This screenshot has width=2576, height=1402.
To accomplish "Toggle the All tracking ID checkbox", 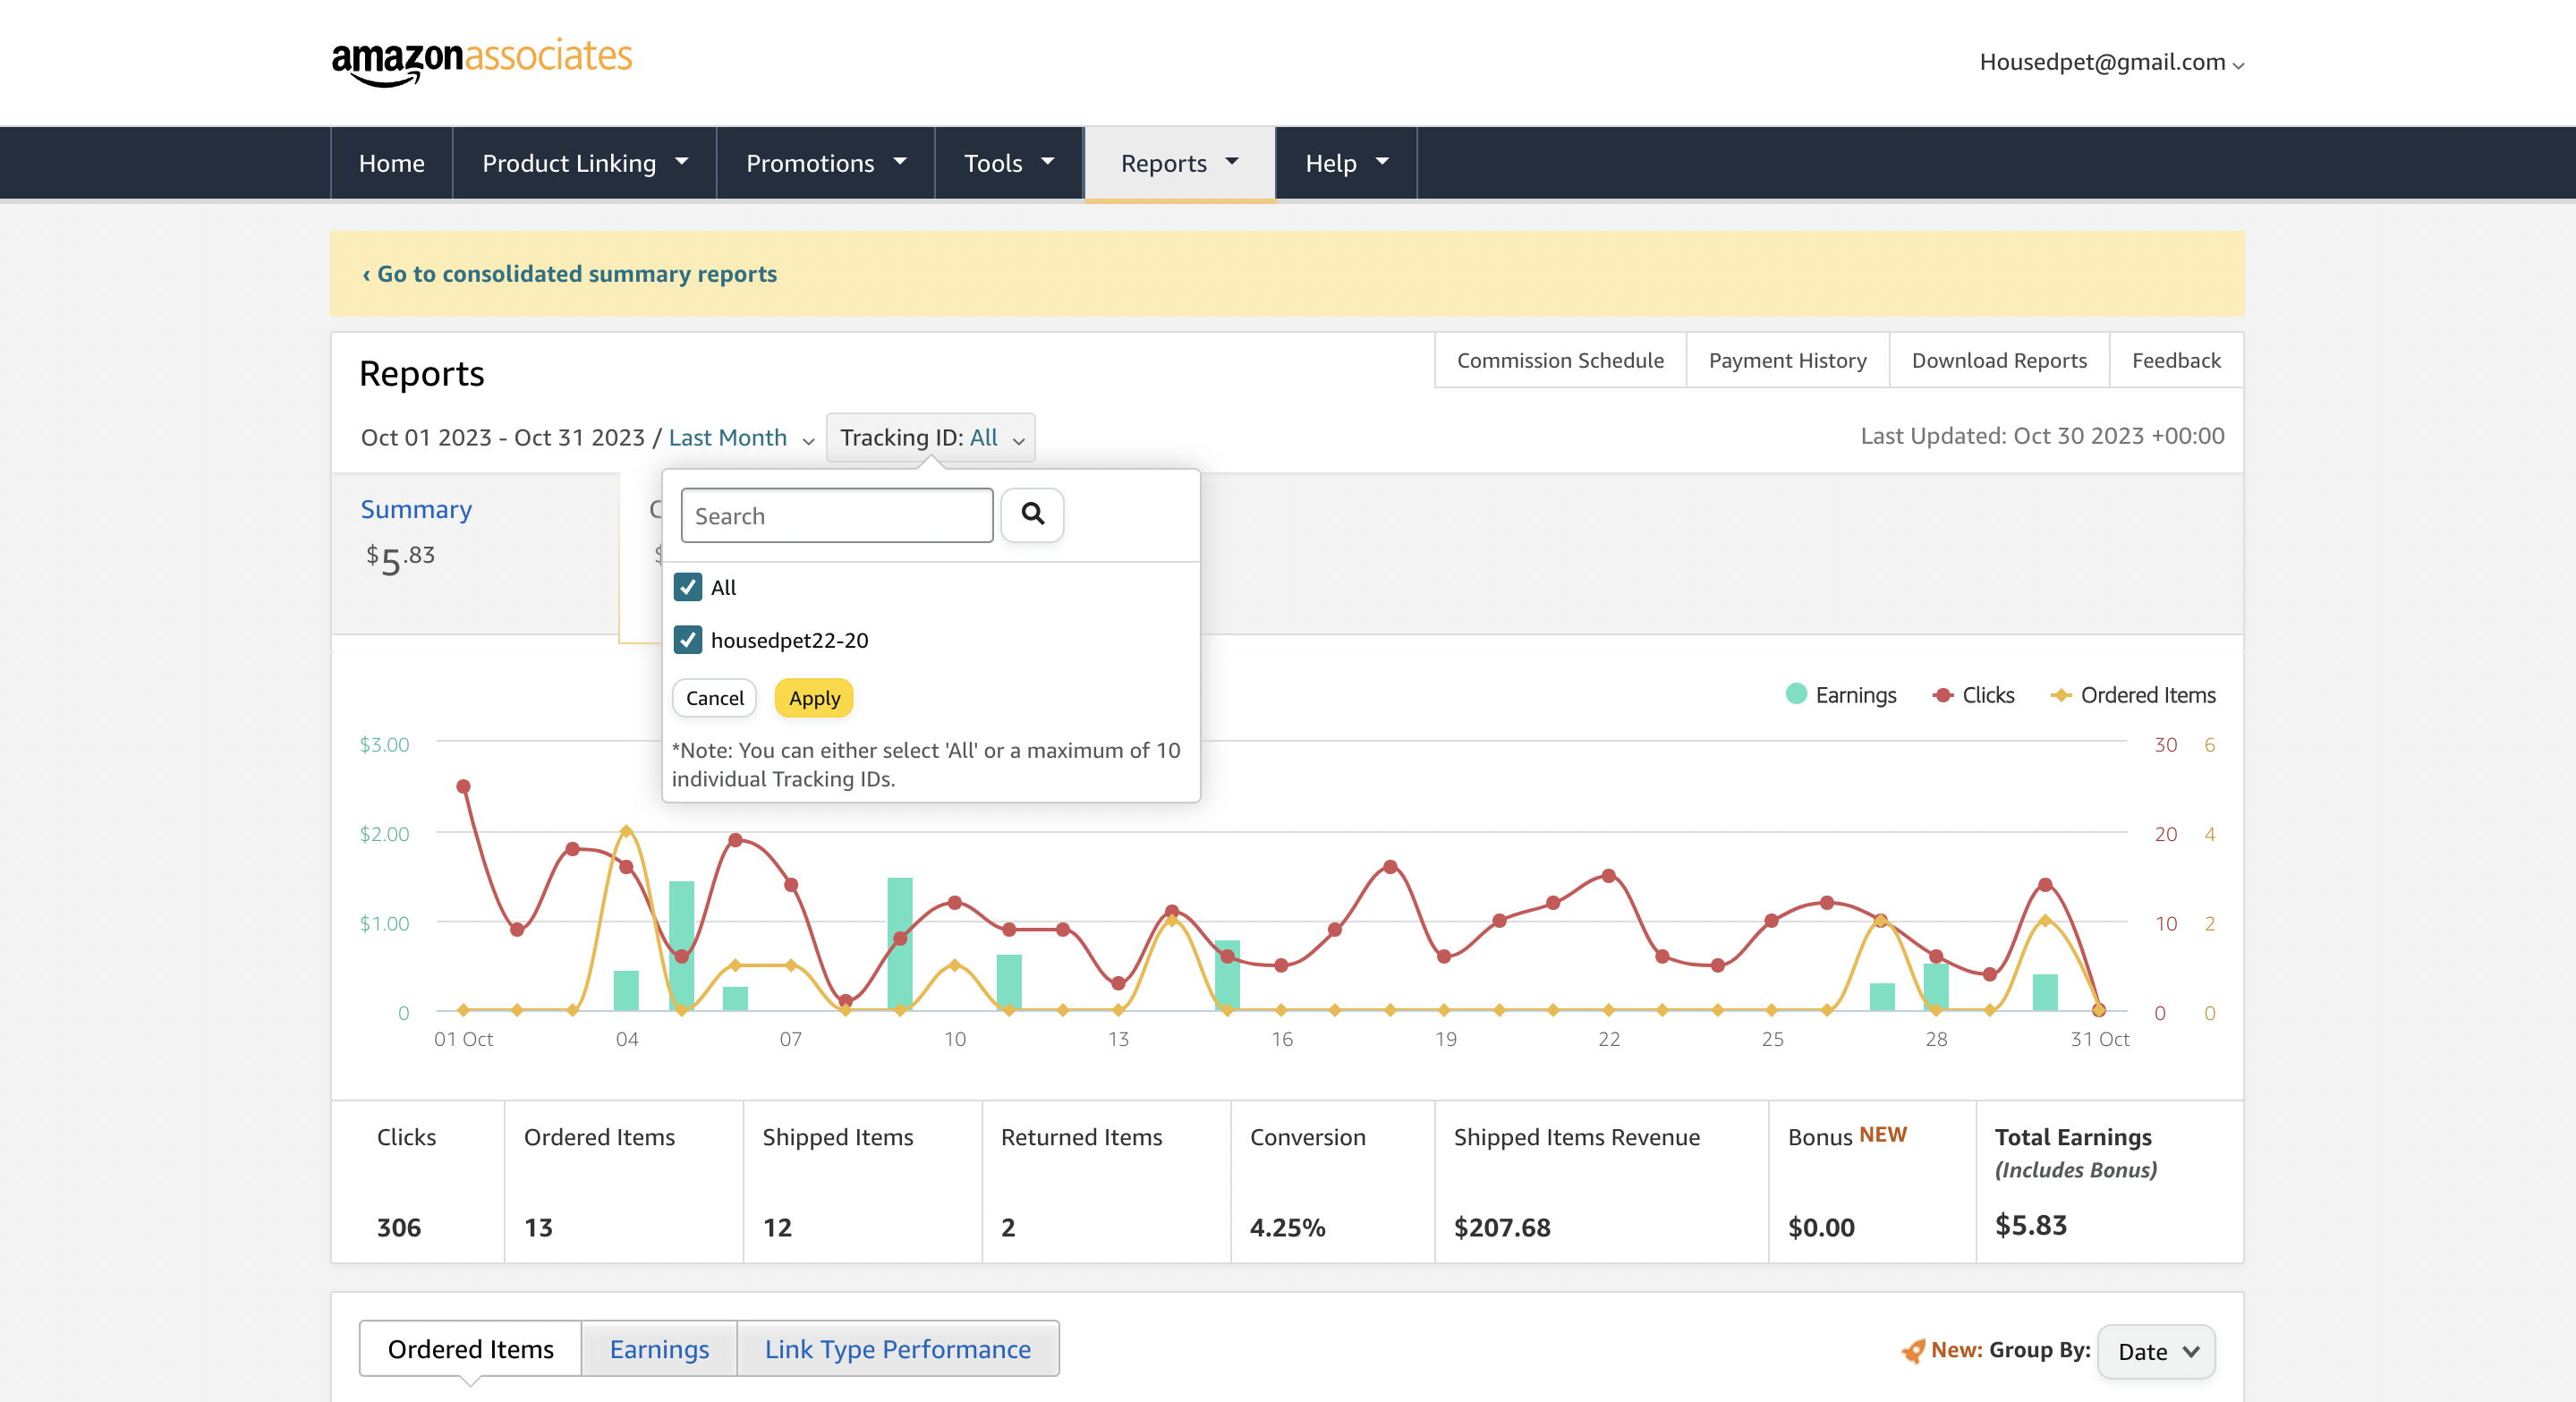I will [688, 587].
